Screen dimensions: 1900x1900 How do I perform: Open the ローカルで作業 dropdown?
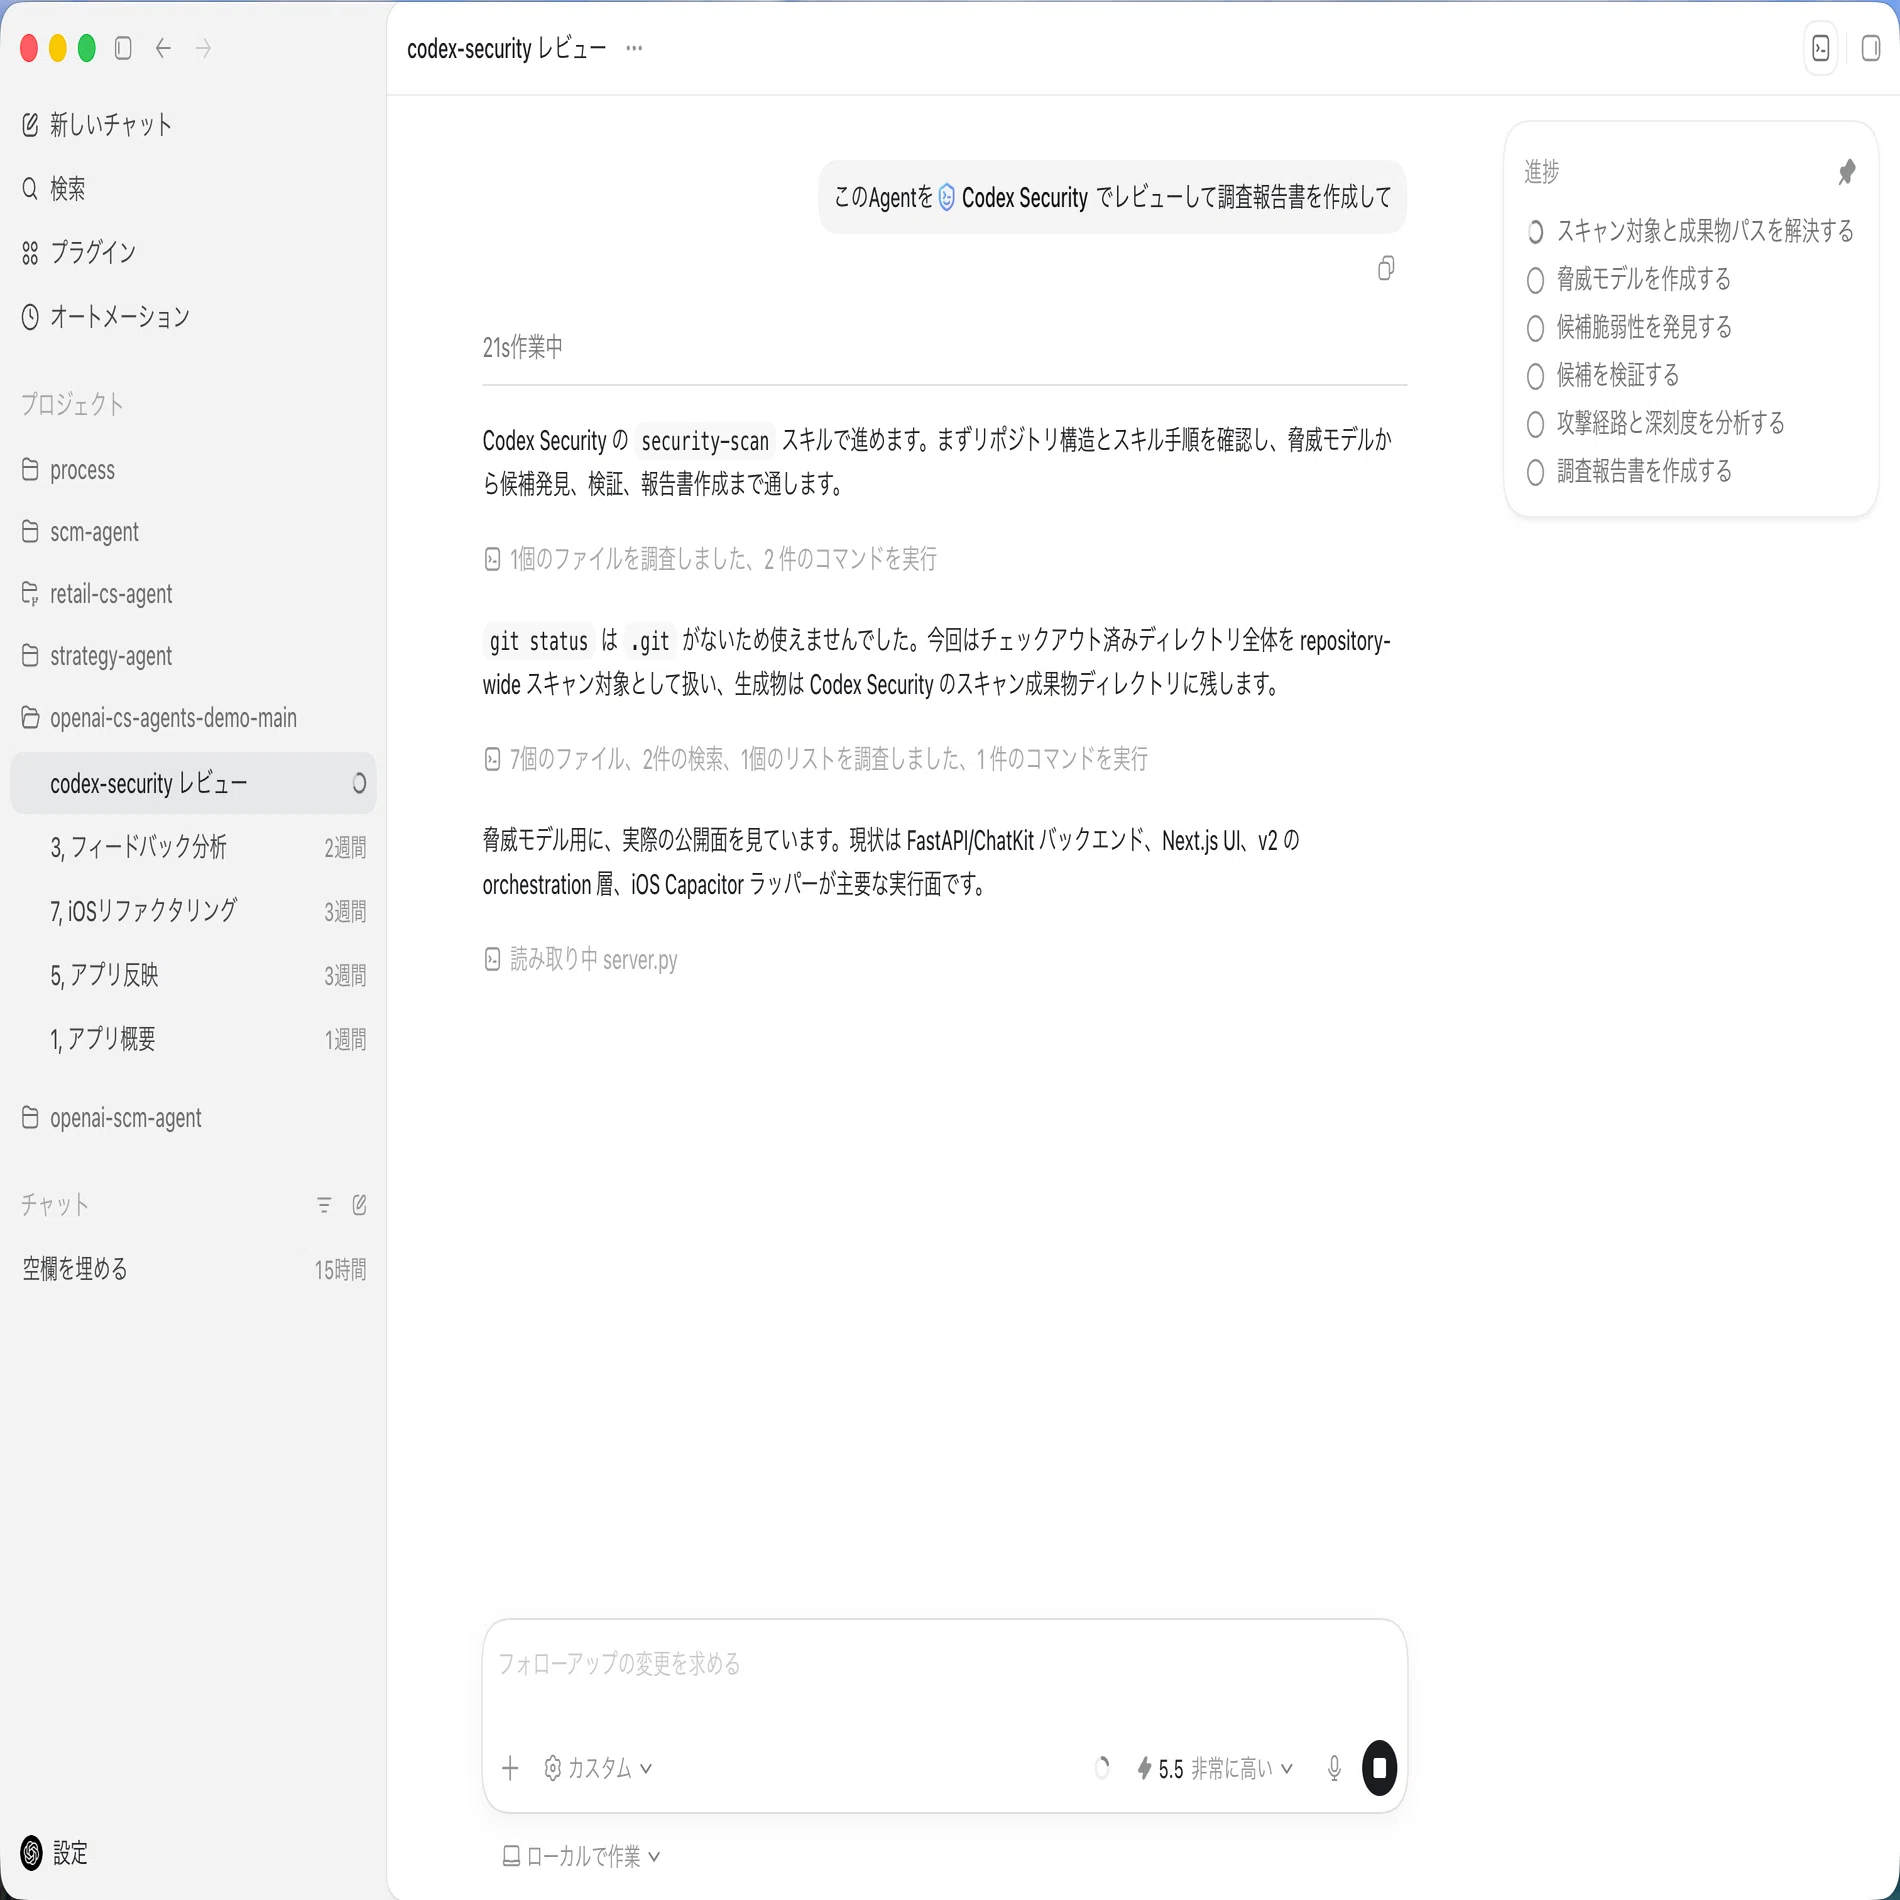[581, 1856]
